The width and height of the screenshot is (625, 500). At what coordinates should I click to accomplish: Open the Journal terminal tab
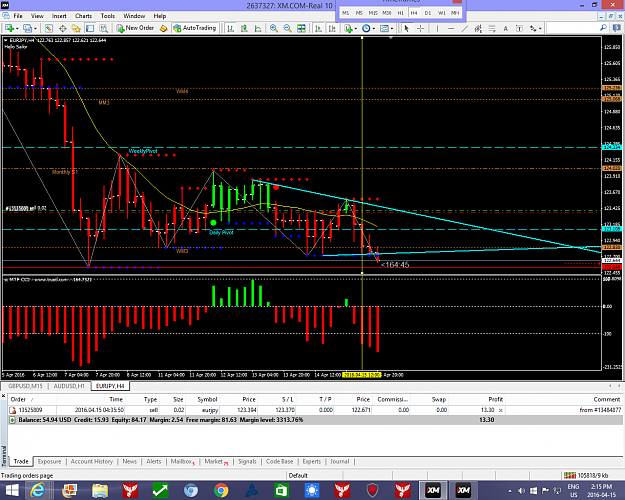pos(339,461)
